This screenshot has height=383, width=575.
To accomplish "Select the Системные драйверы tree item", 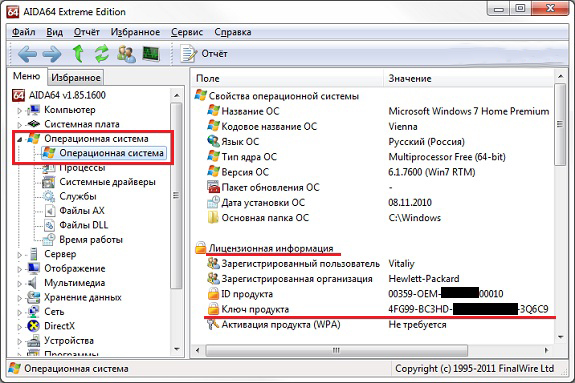I will click(99, 182).
